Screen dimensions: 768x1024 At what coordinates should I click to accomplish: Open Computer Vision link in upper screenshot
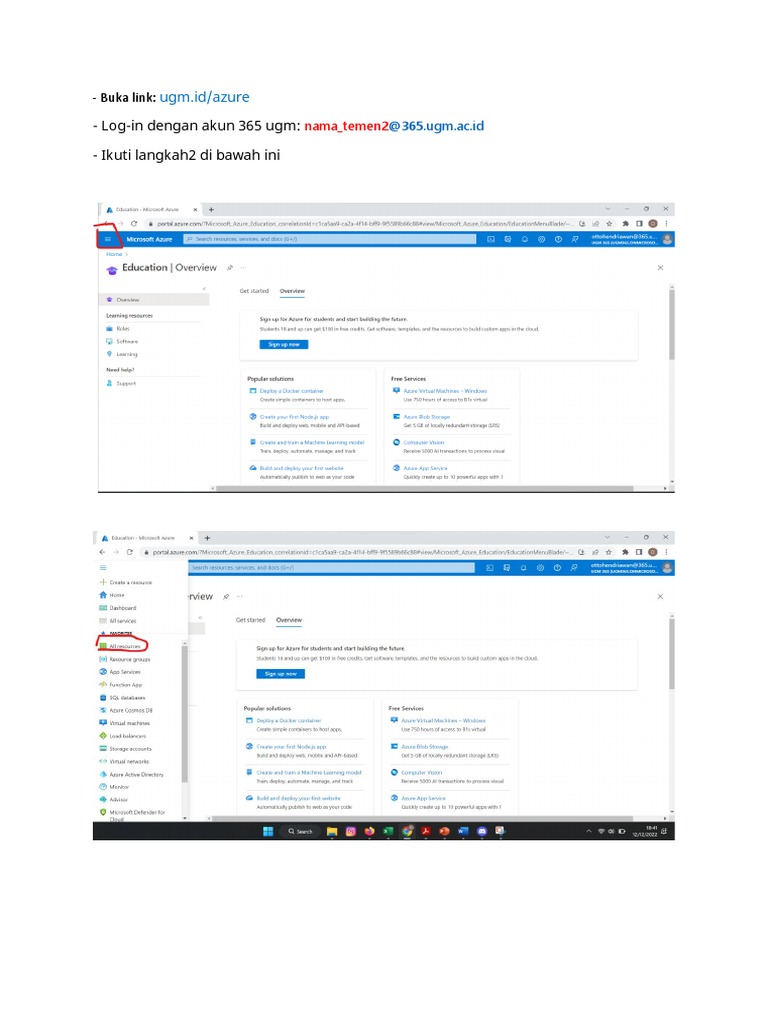click(x=423, y=442)
